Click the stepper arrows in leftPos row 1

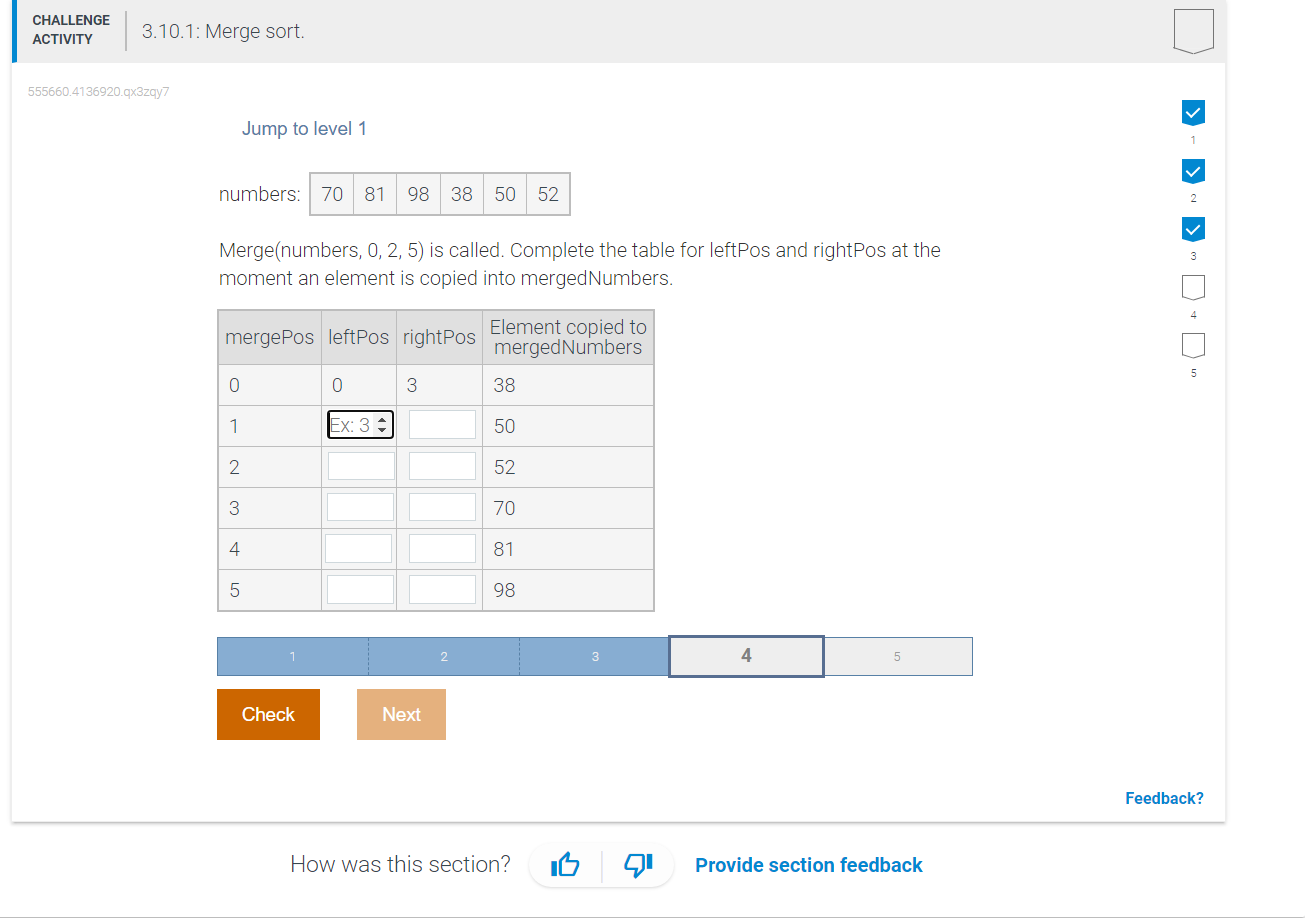click(x=383, y=425)
